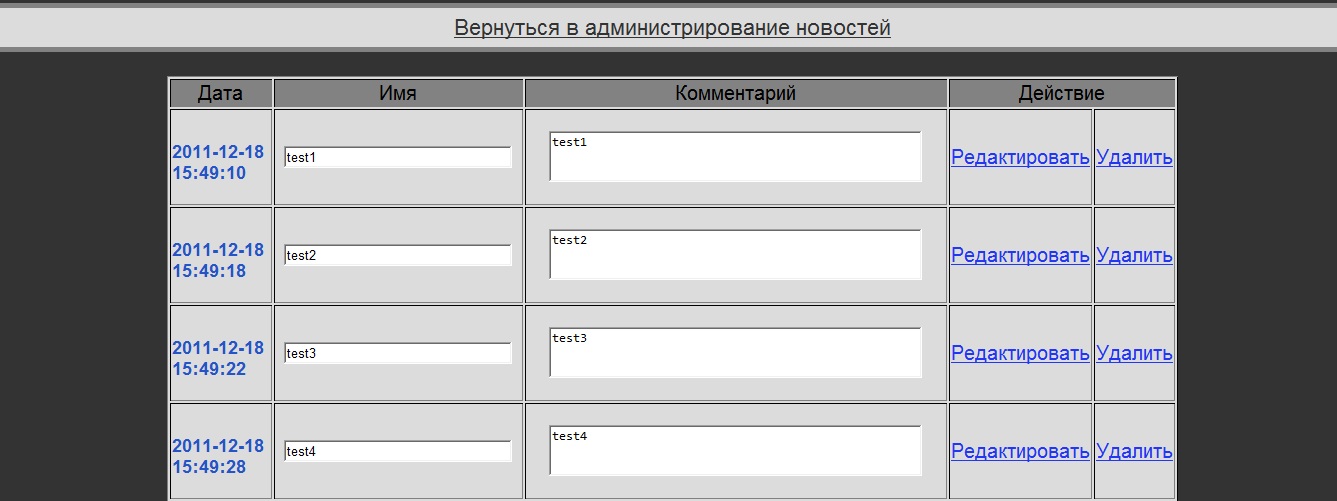Click Удалить link in test1 row
1337x501 pixels.
point(1134,157)
